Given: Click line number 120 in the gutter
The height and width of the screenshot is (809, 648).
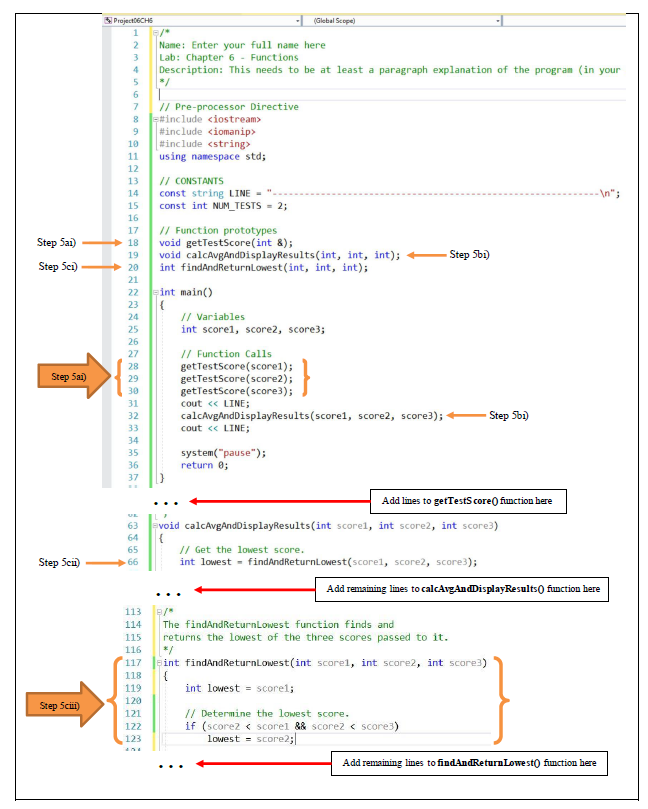Looking at the screenshot, I should point(133,701).
